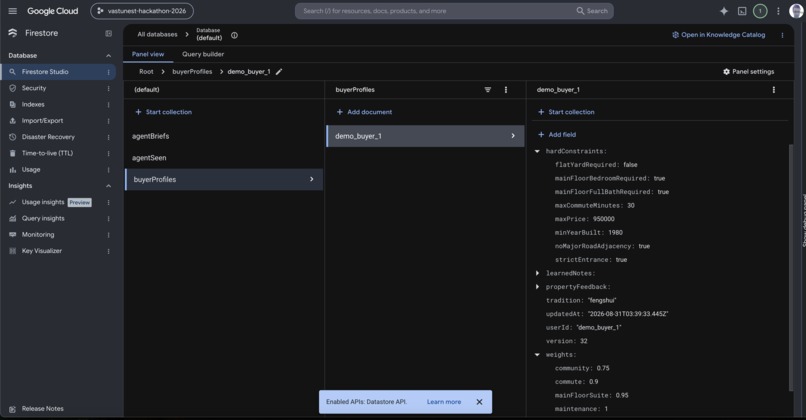Open Indexes page in sidebar
This screenshot has height=420, width=806.
pos(33,105)
